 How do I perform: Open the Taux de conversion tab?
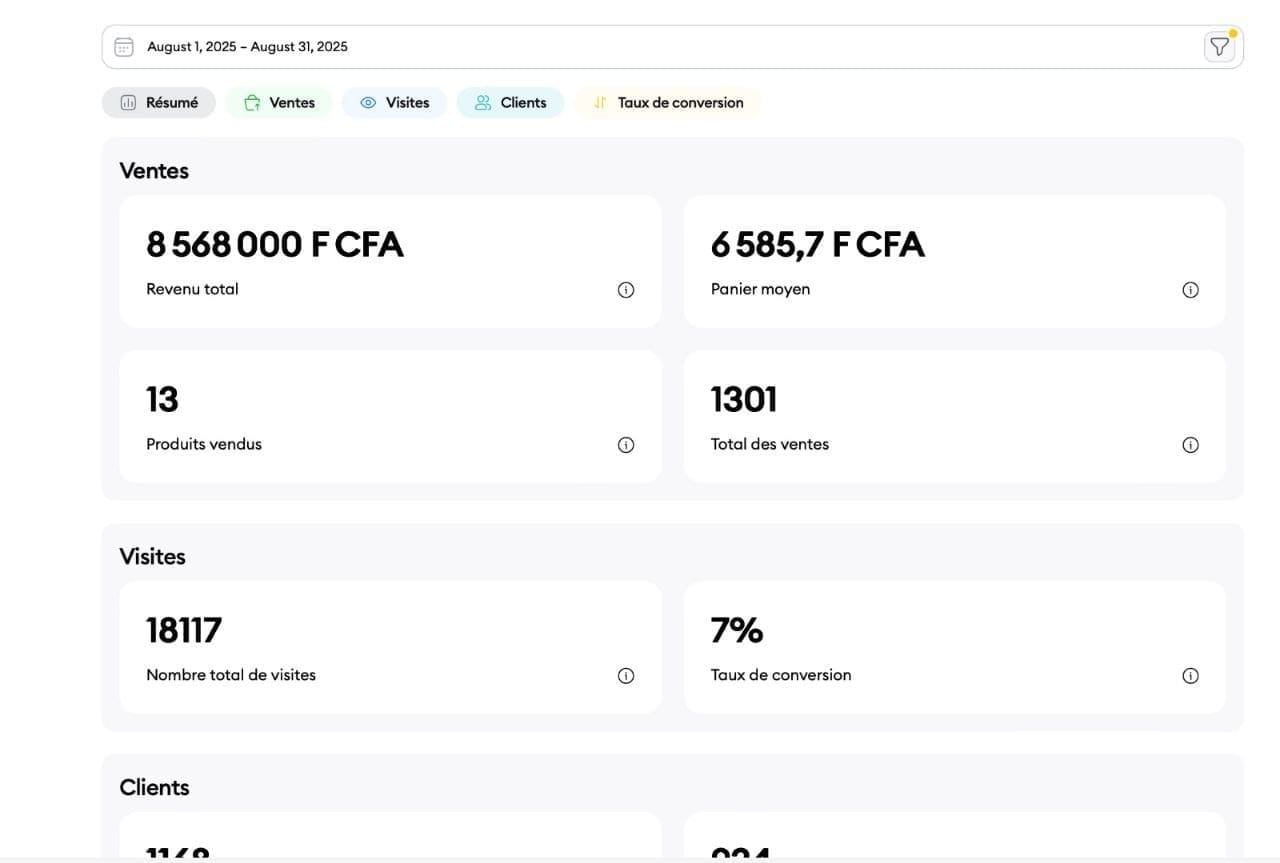tap(668, 103)
